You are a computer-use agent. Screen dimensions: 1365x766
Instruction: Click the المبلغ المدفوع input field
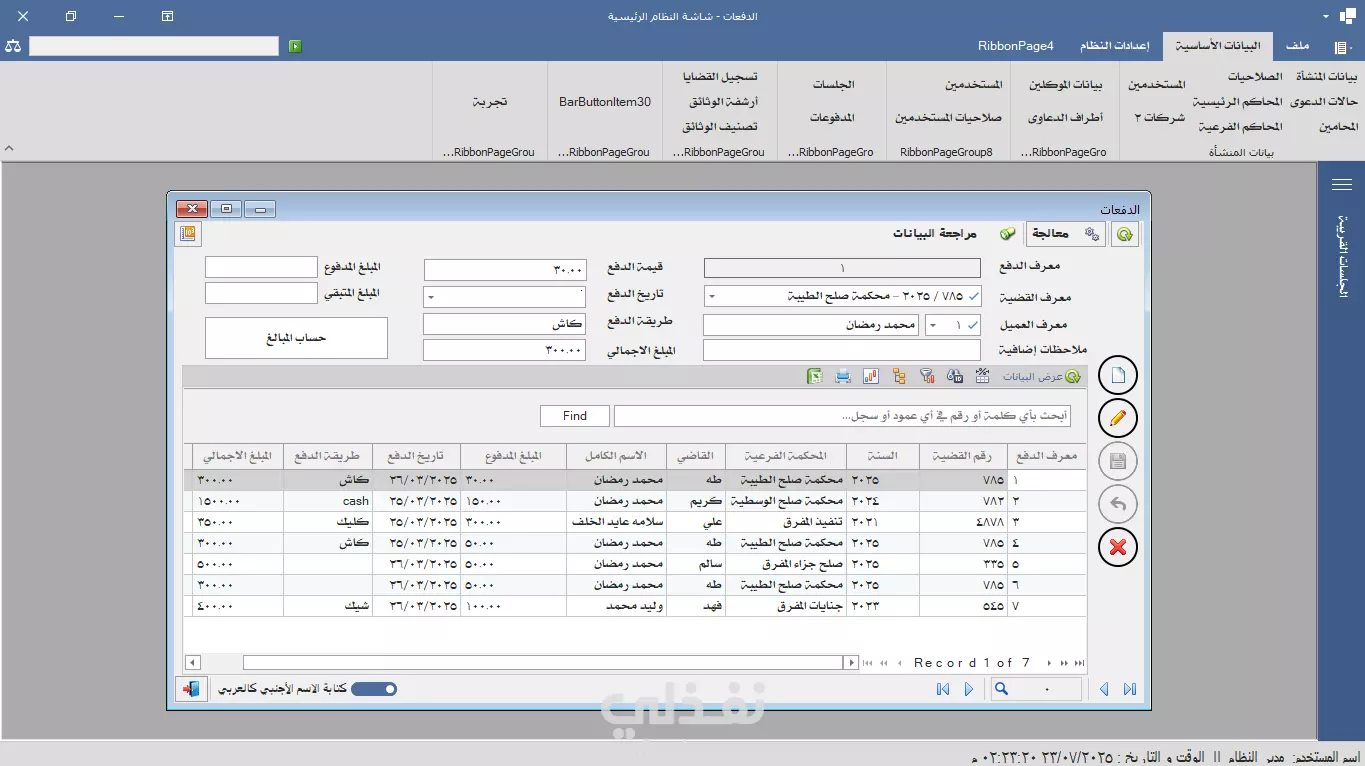click(x=261, y=267)
